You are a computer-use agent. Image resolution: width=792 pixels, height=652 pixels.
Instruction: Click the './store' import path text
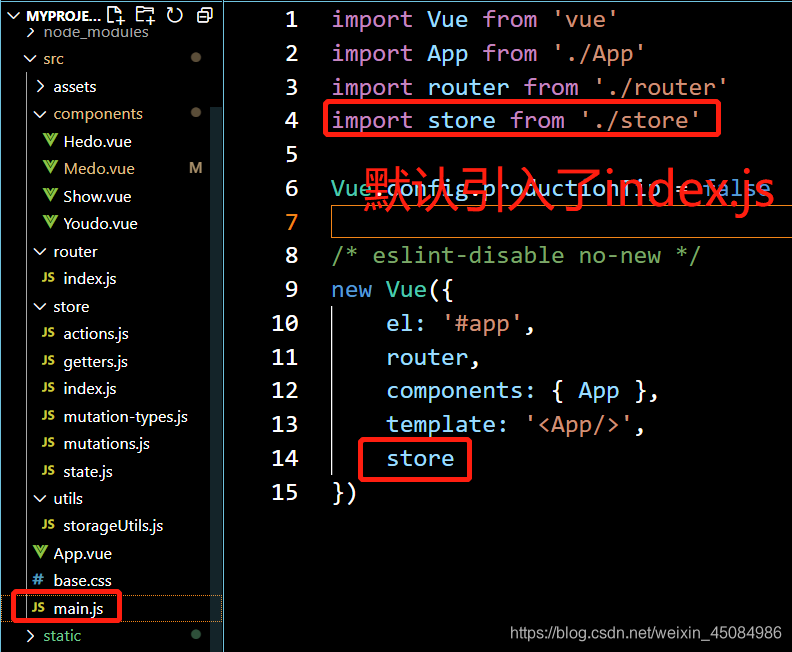pos(640,120)
